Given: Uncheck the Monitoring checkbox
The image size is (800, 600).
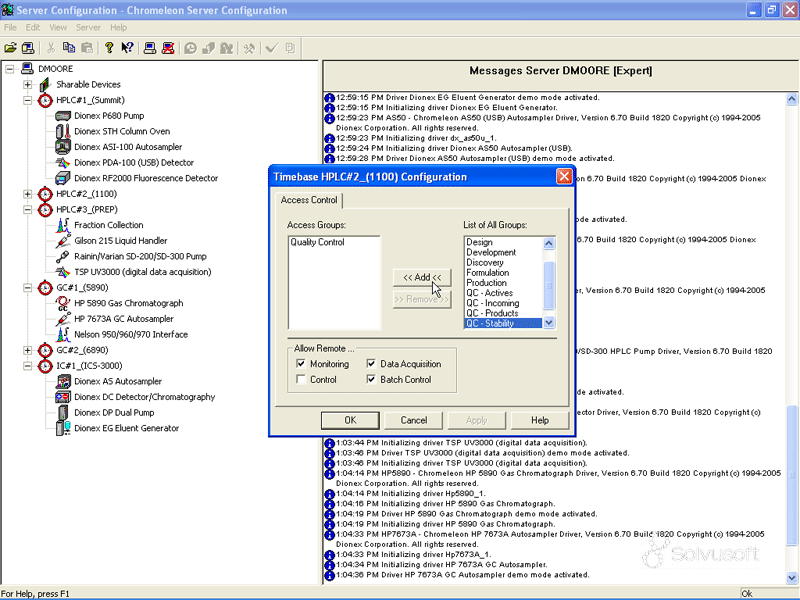Looking at the screenshot, I should coord(301,364).
